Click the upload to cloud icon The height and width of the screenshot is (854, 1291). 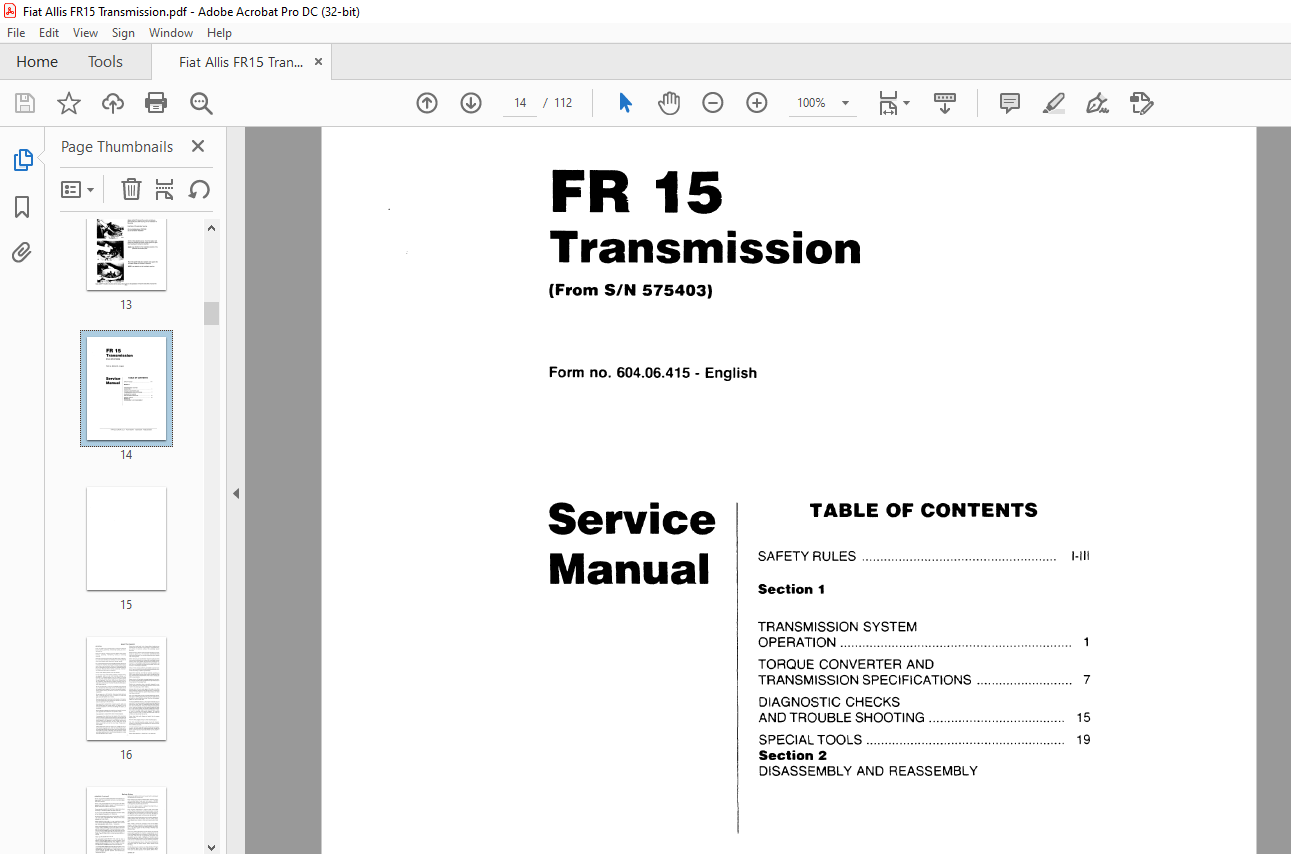(x=113, y=103)
